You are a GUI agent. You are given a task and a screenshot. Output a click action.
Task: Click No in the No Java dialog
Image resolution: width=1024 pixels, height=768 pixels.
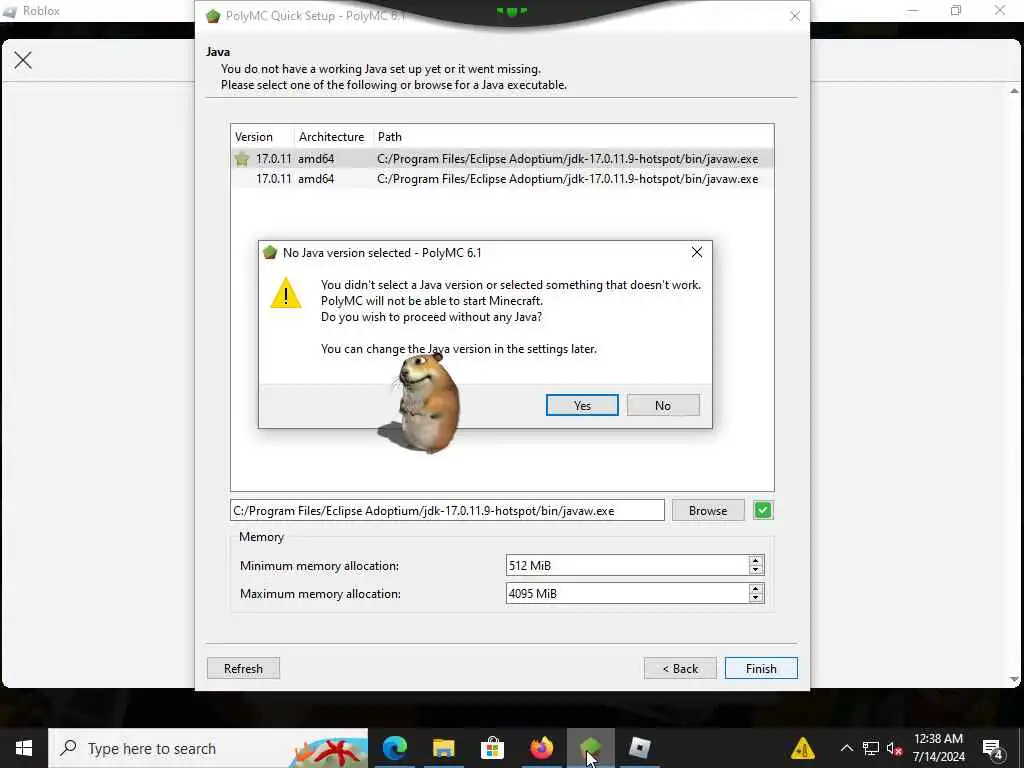click(663, 405)
